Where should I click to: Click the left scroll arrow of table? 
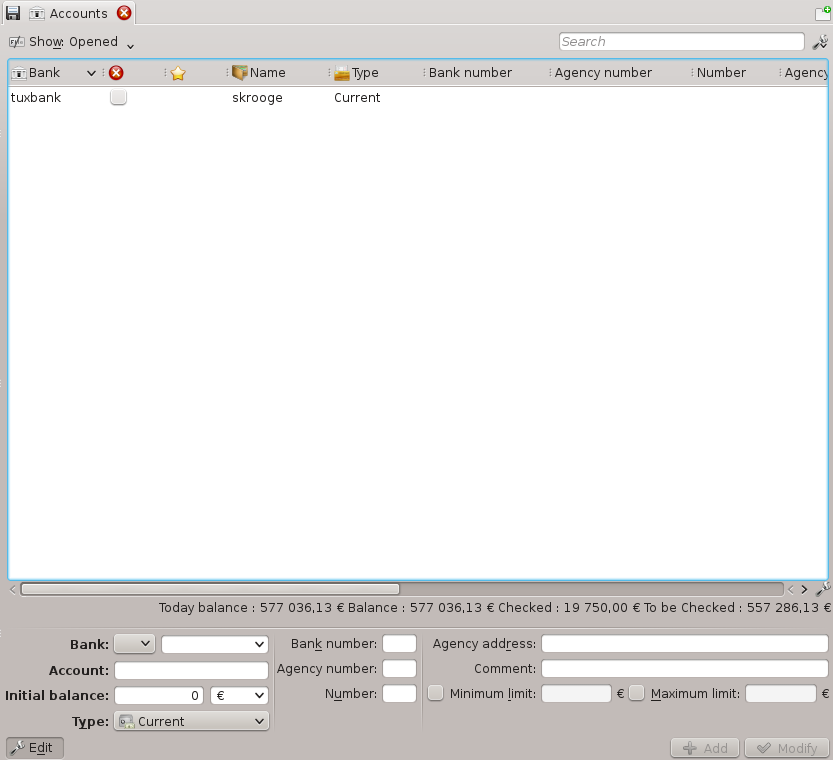13,589
